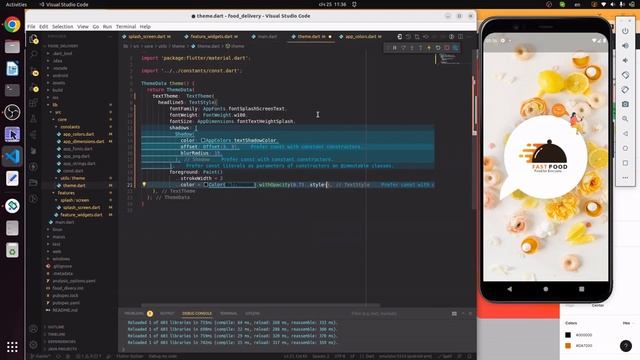Click the Visual Studio Code dock icon
This screenshot has width=640, height=360.
pyautogui.click(x=12, y=156)
